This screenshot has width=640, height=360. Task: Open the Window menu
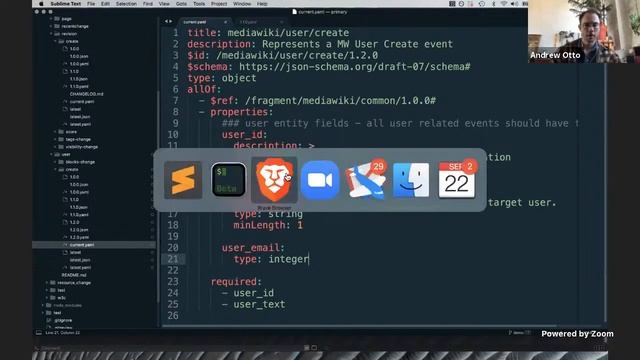click(242, 4)
